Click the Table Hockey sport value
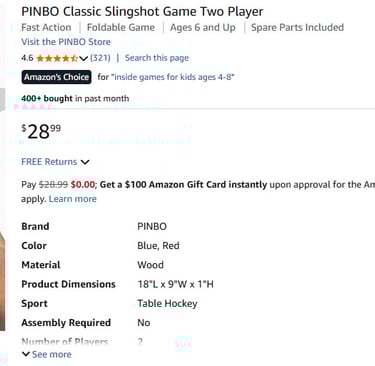 (x=167, y=304)
